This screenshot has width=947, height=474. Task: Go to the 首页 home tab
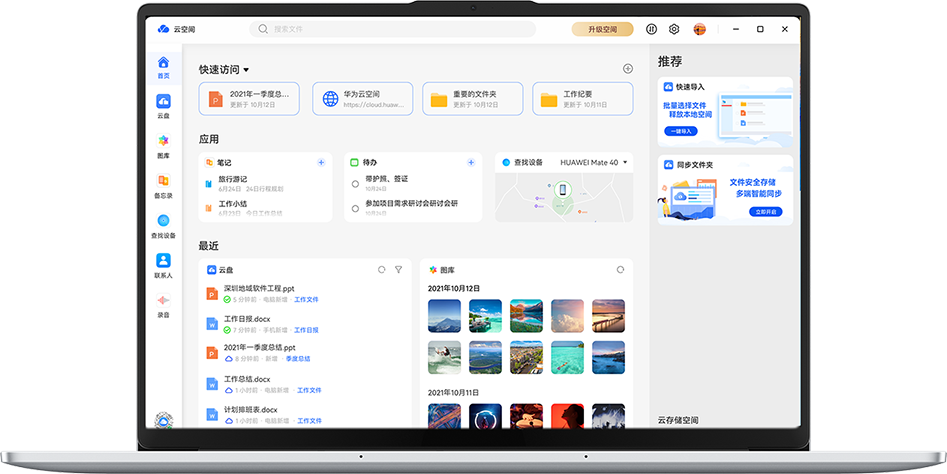[163, 67]
